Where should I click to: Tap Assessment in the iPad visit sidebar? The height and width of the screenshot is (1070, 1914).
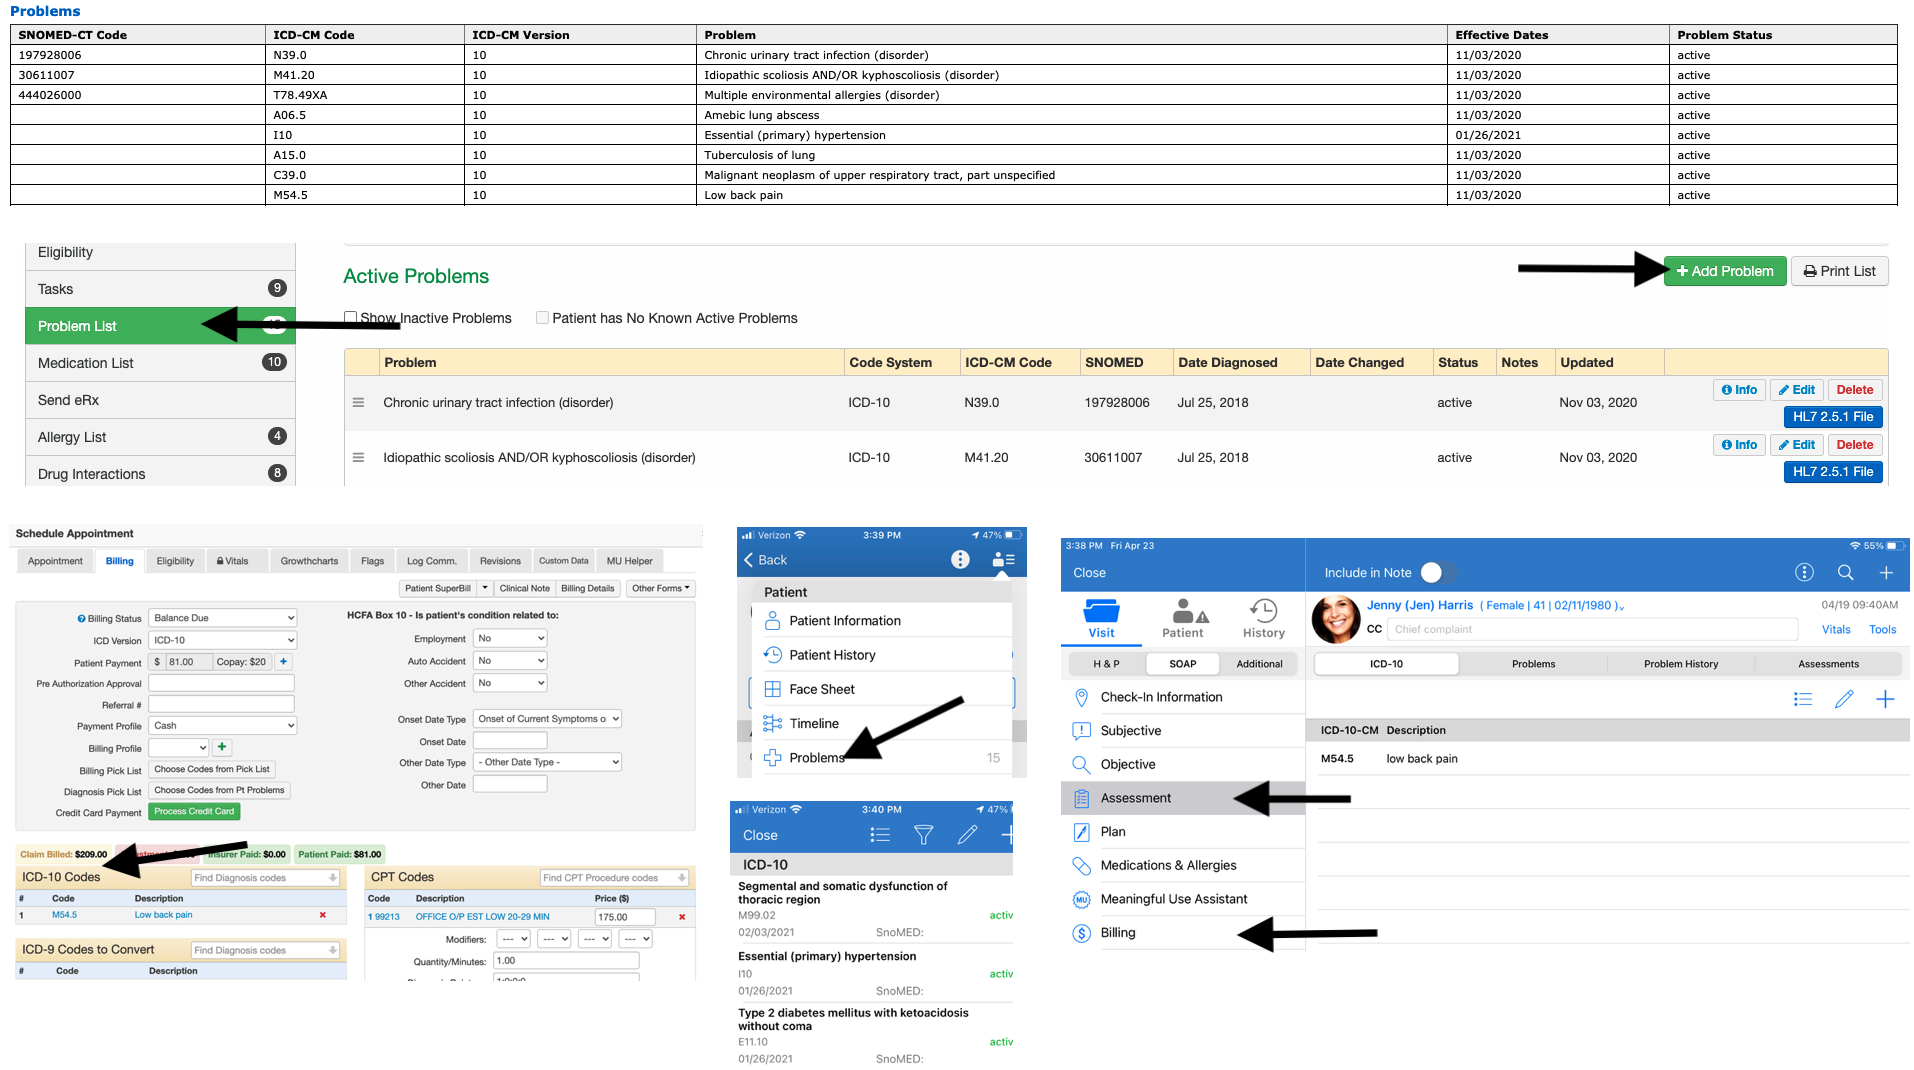[1183, 798]
